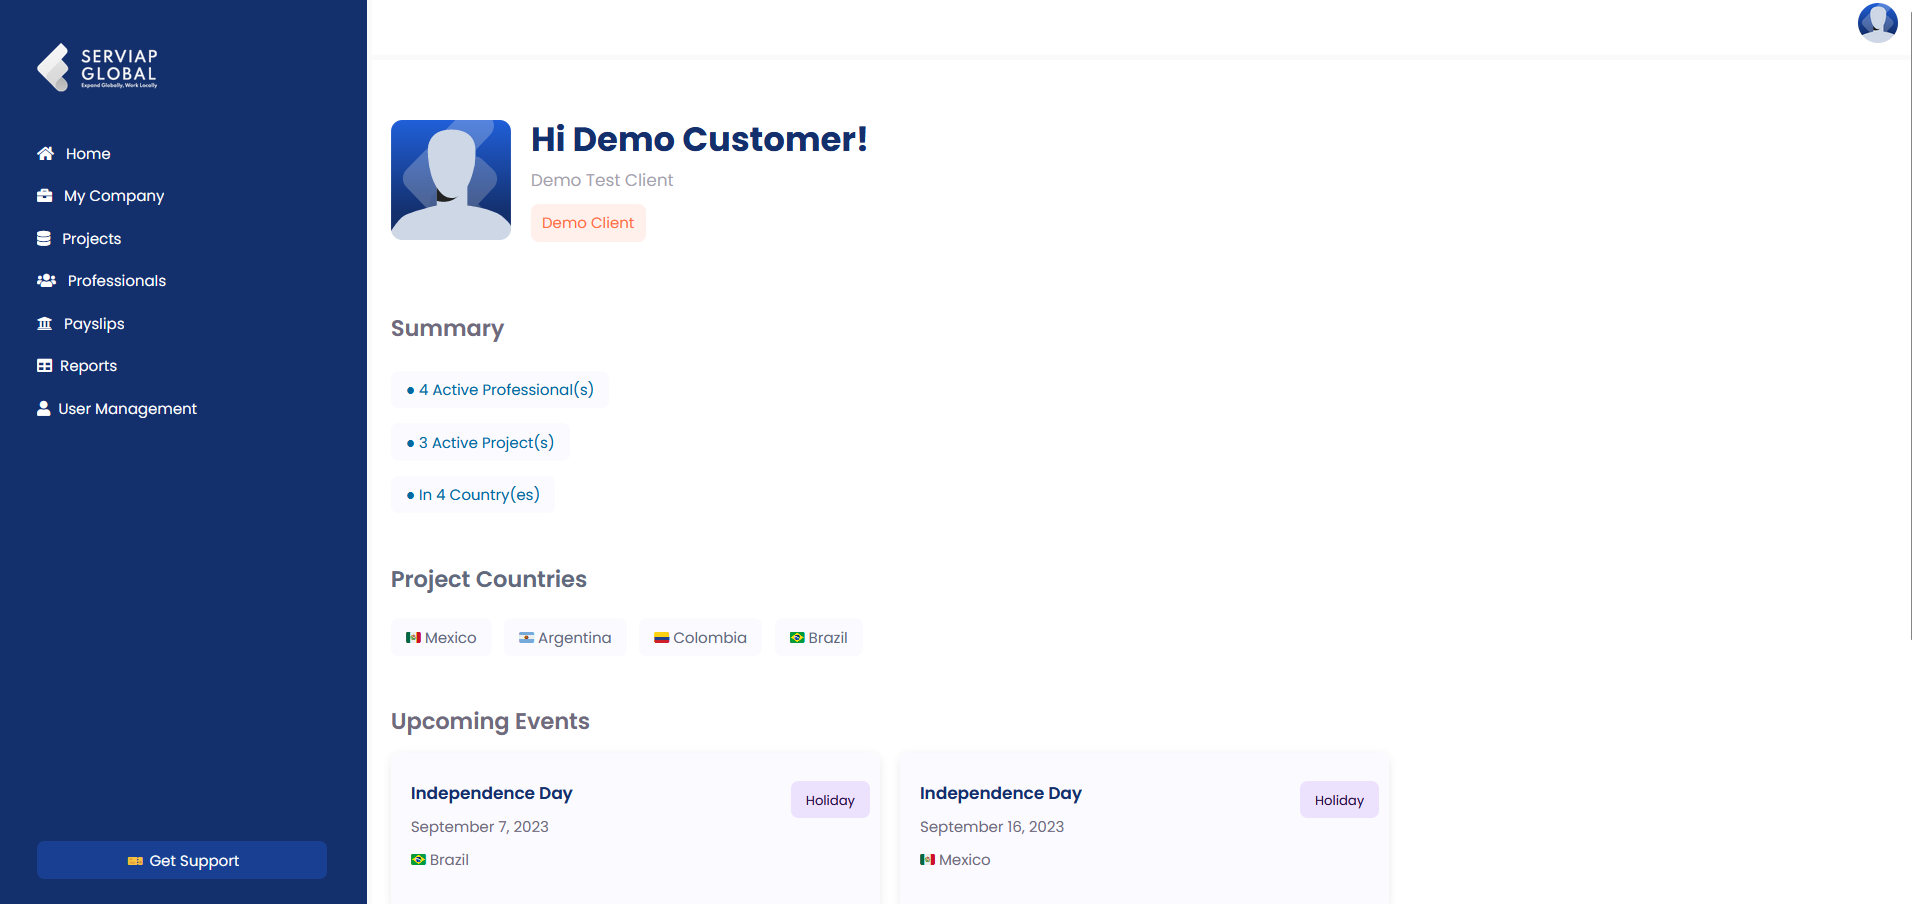
Task: Select the Brazil country chip label
Action: coord(828,638)
